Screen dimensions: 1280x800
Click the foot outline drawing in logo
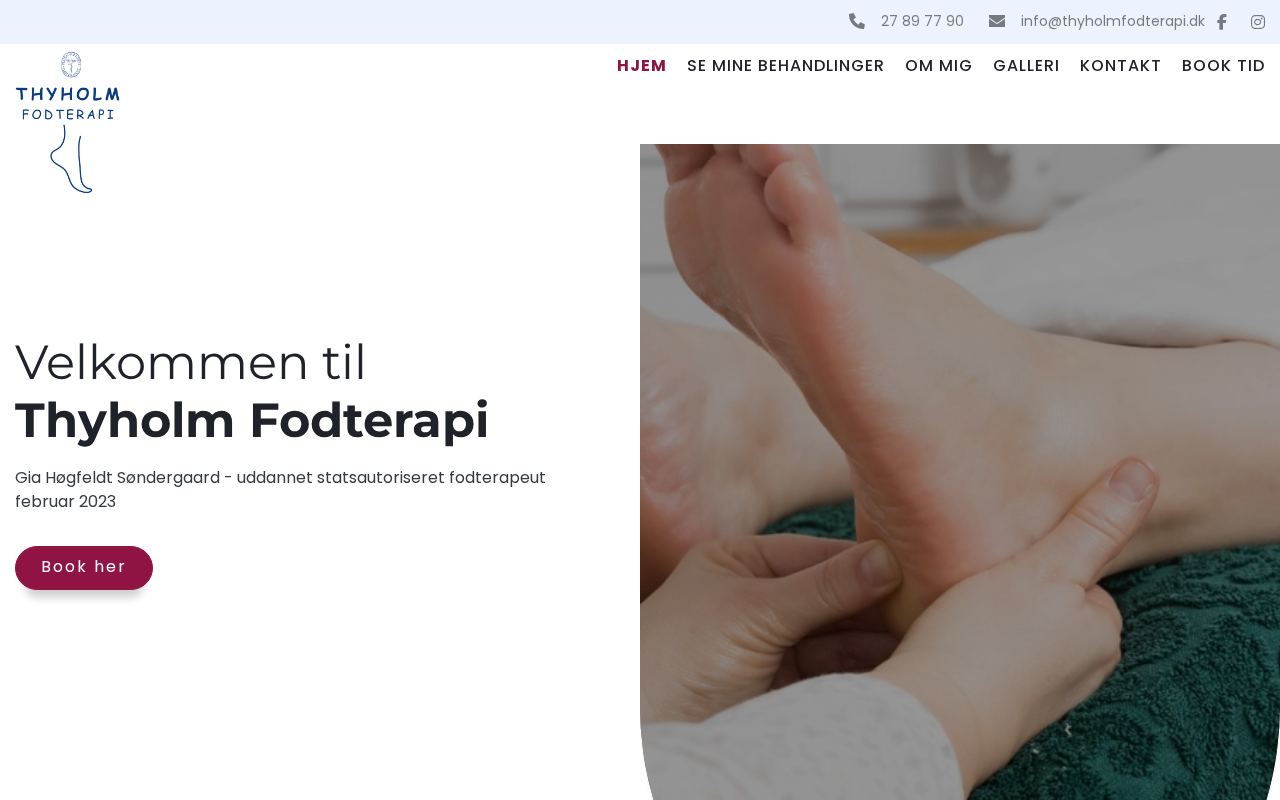tap(72, 159)
